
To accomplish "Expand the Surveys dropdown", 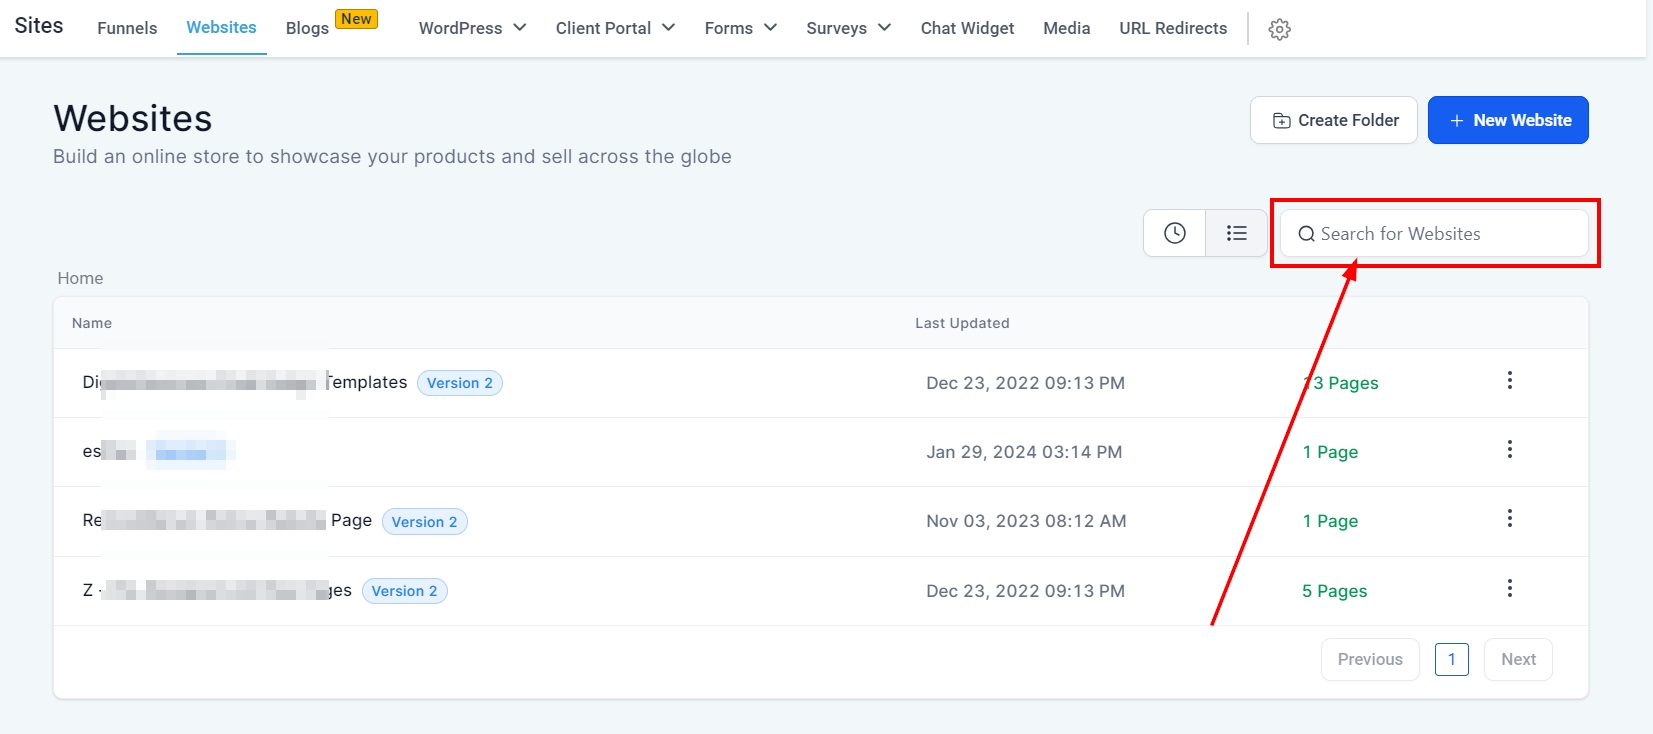I will click(848, 28).
